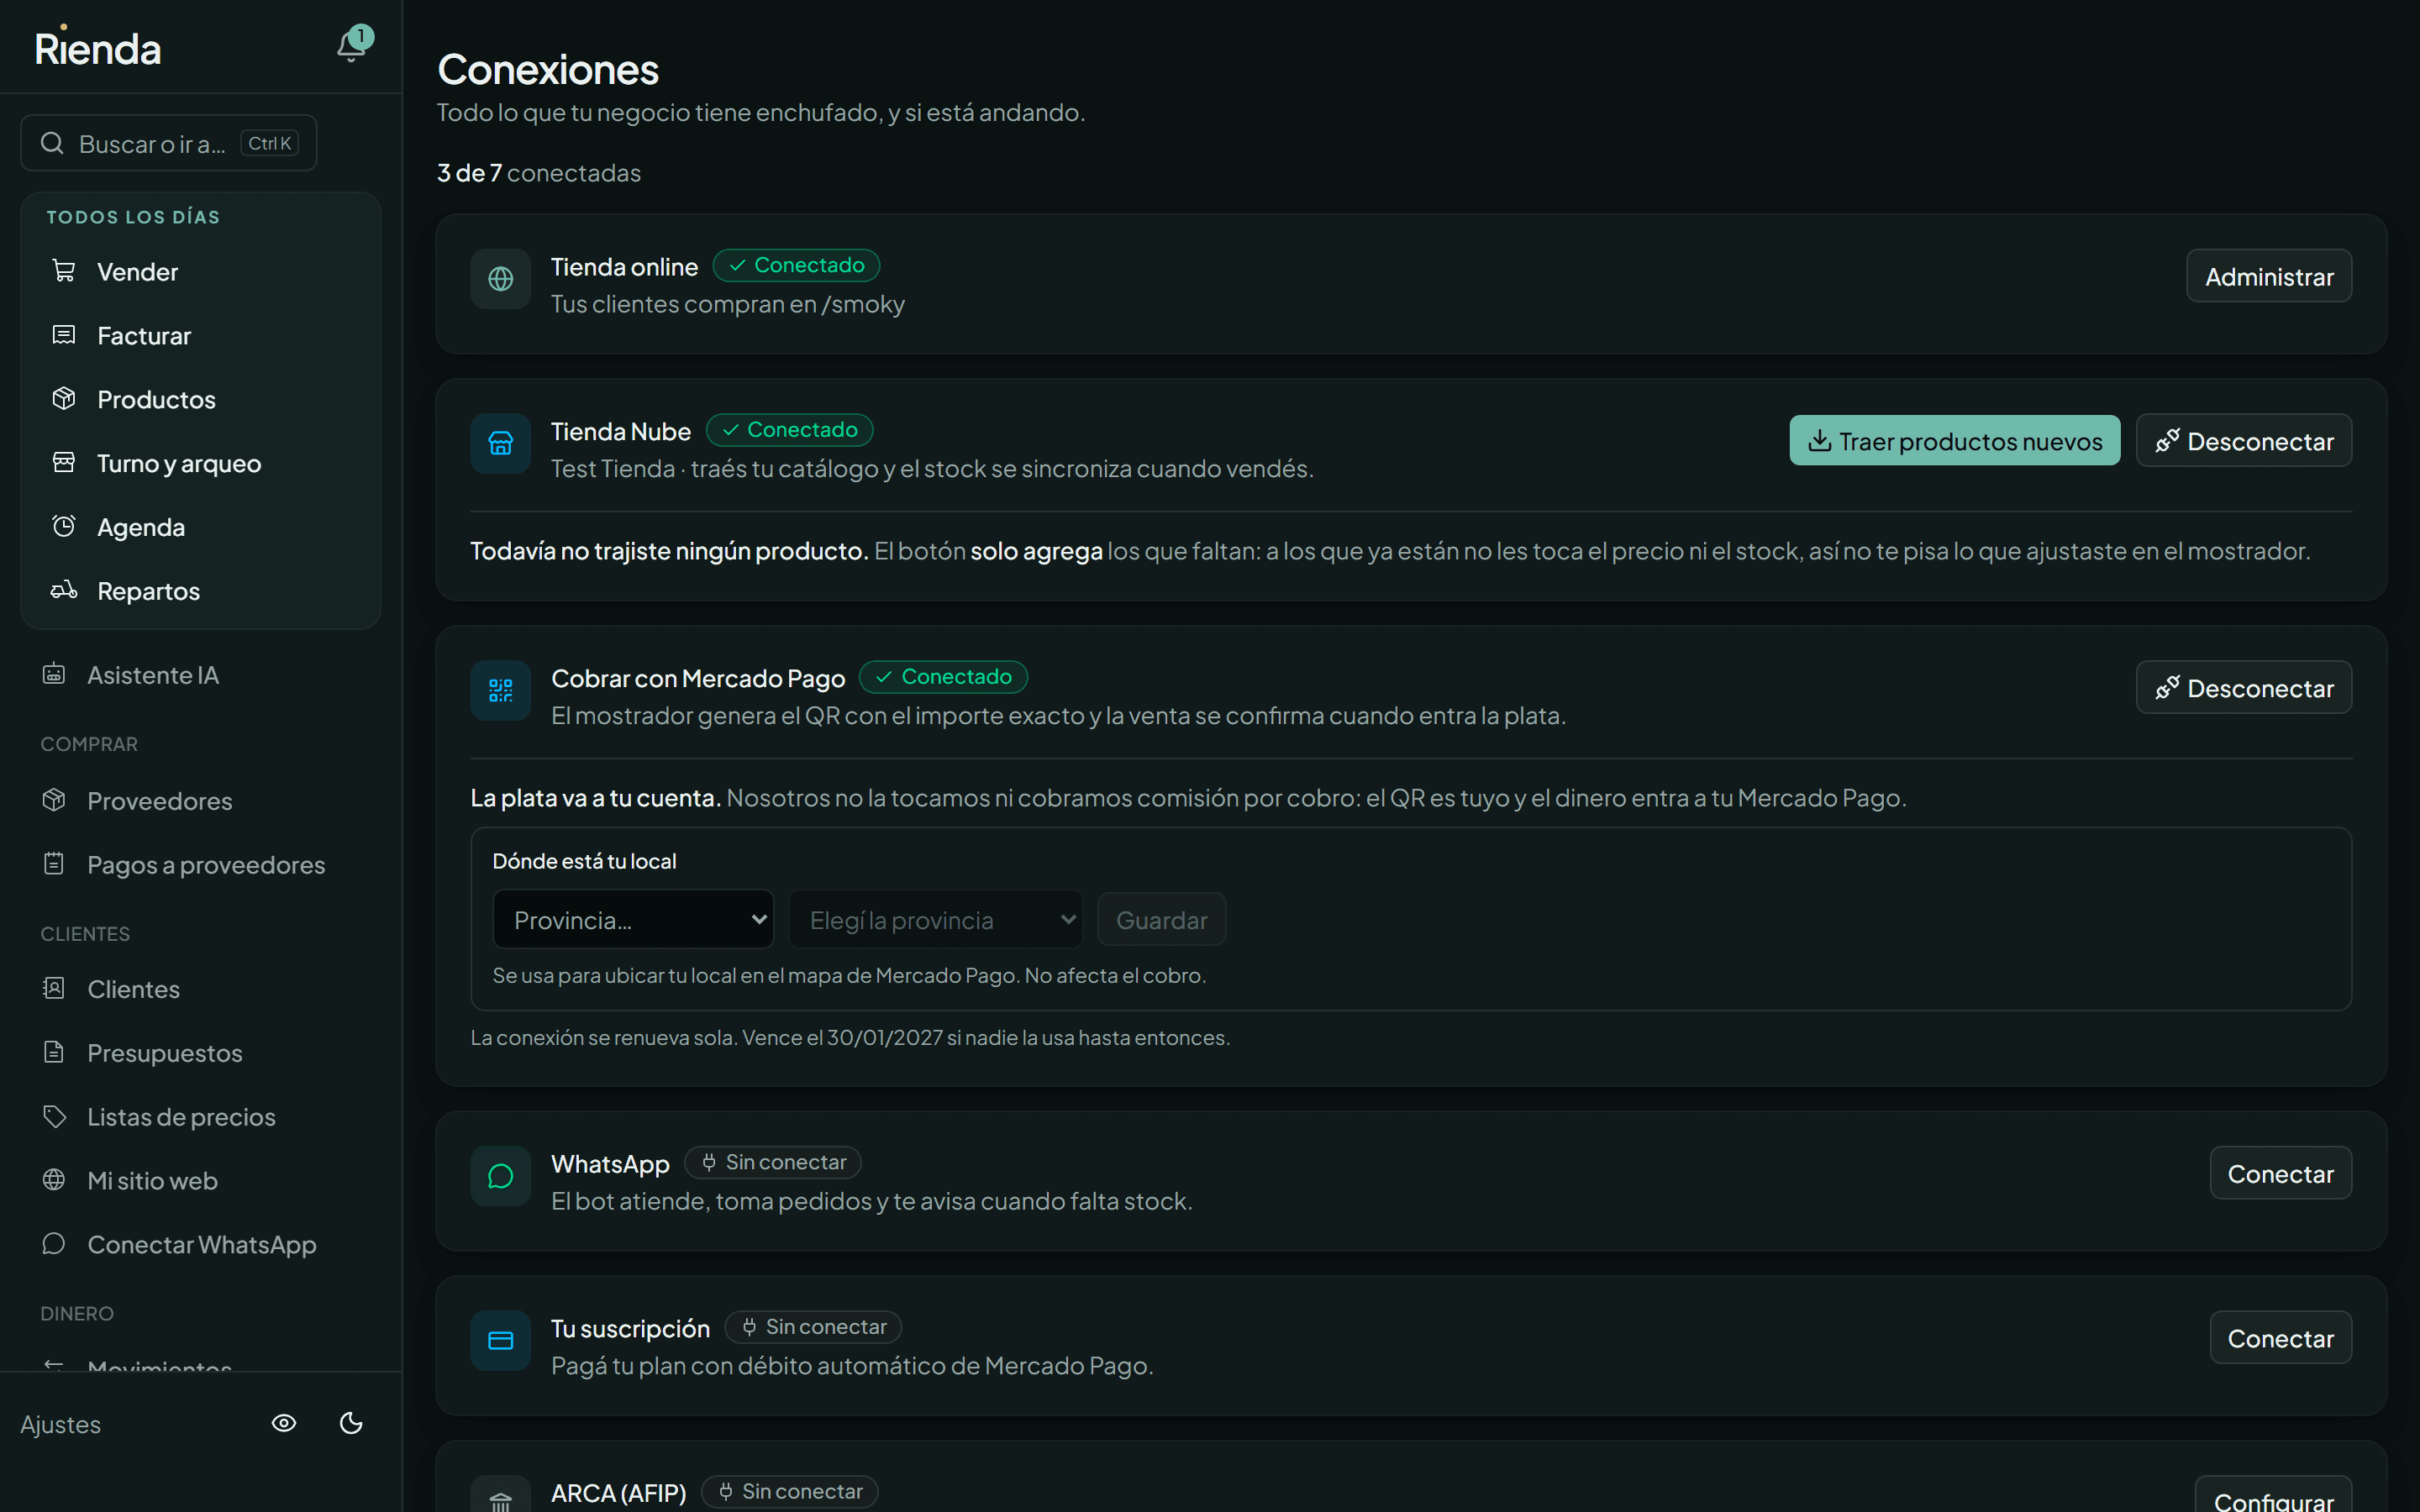Click the Productos box icon
The width and height of the screenshot is (2420, 1512).
point(64,399)
